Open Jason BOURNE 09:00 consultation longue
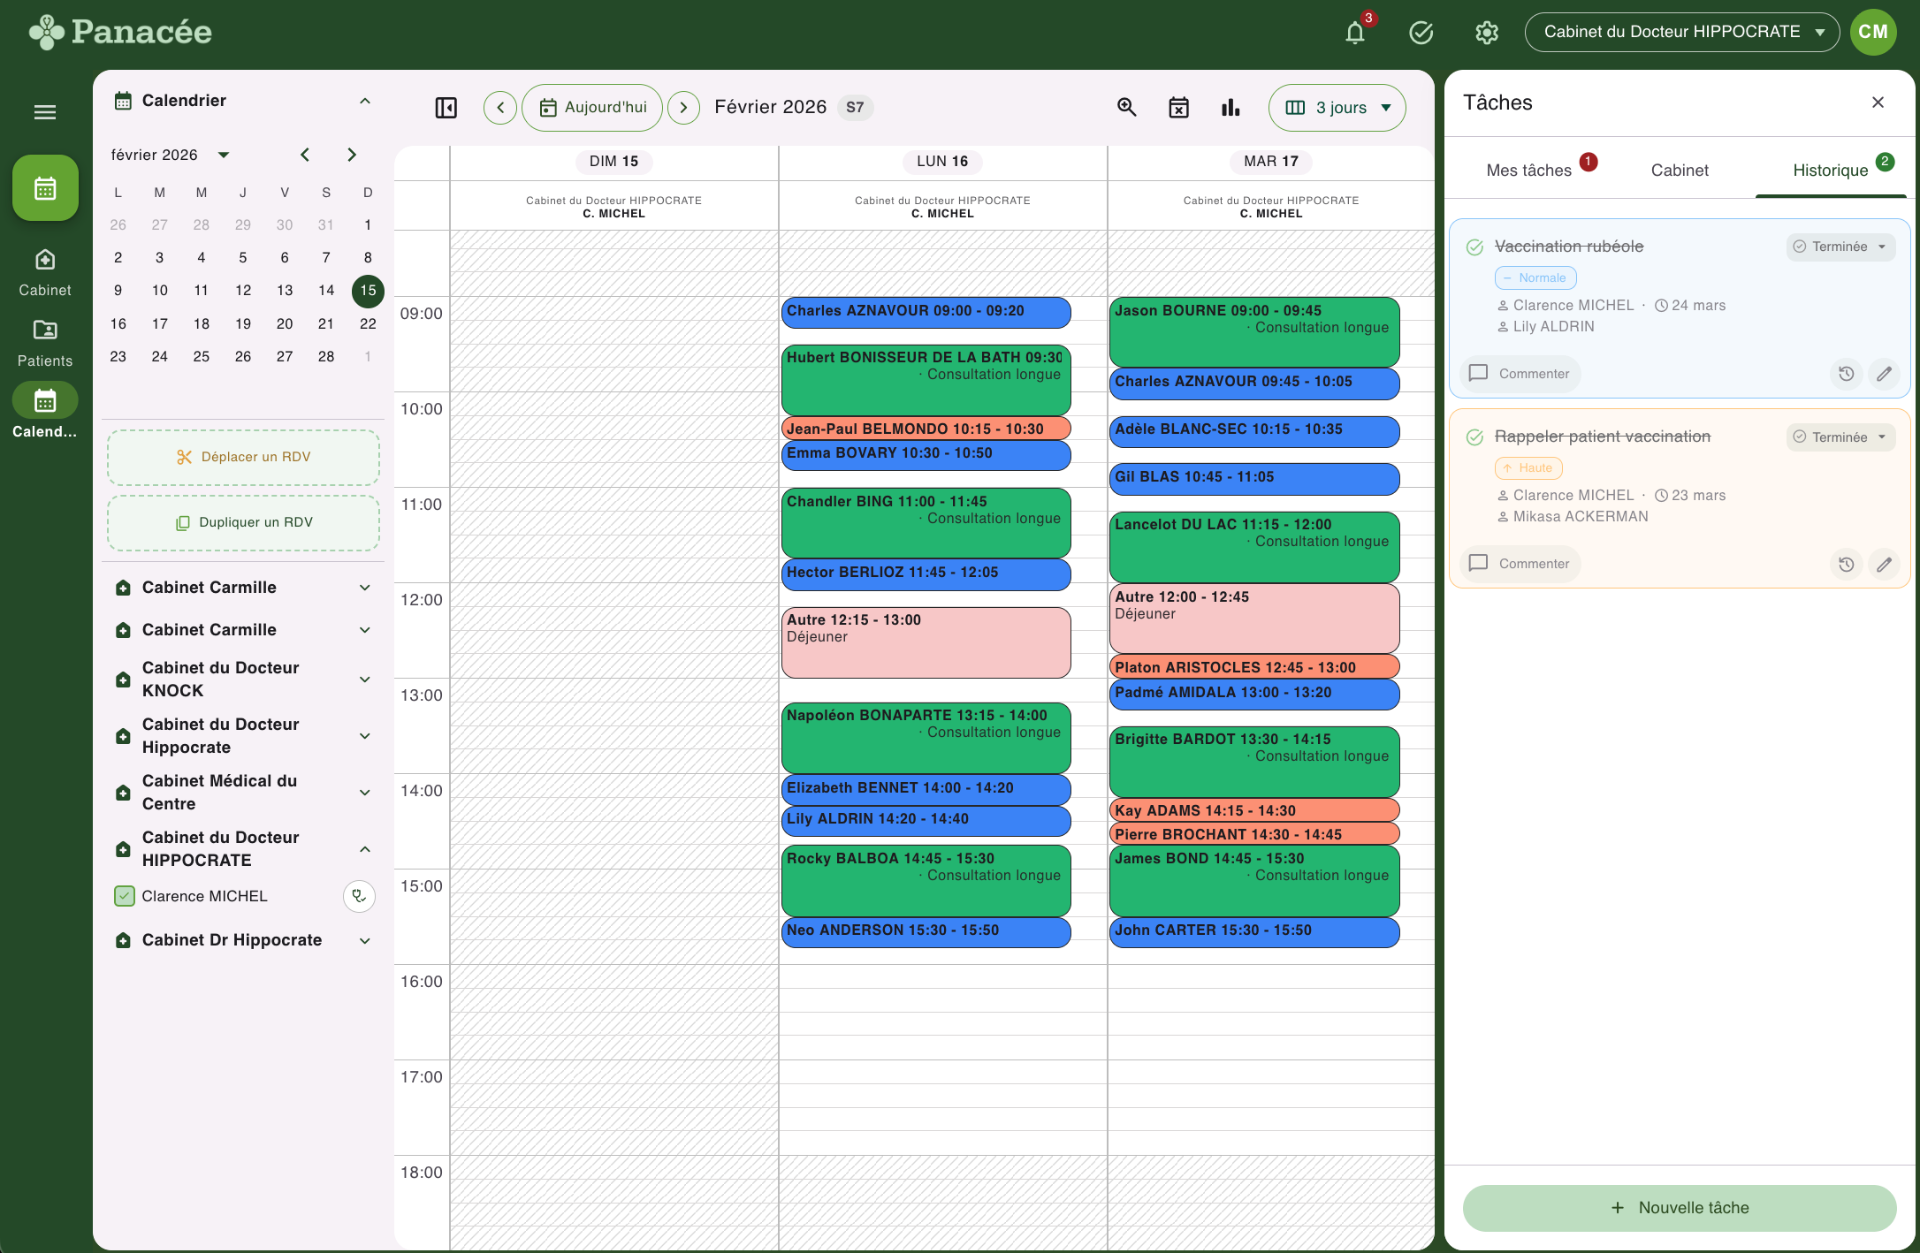Viewport: 1920px width, 1253px height. tap(1254, 332)
